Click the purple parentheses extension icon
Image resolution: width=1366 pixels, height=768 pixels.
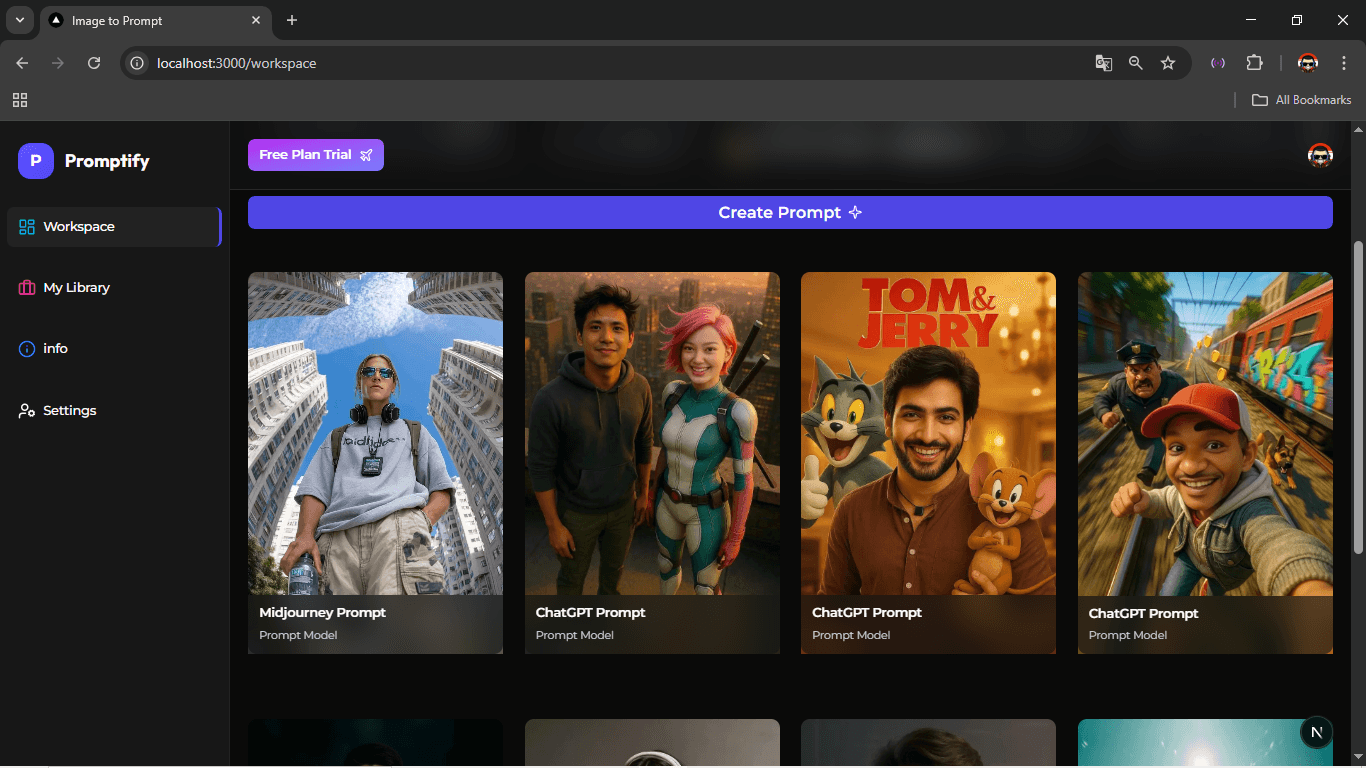[x=1218, y=63]
